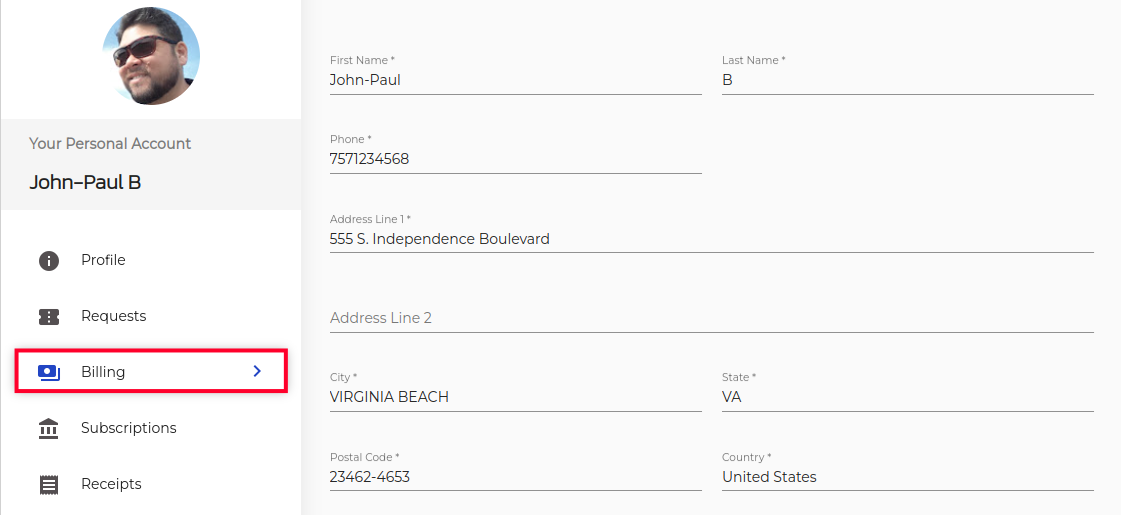Expand Billing with the chevron arrow
This screenshot has width=1121, height=515.
(x=257, y=371)
